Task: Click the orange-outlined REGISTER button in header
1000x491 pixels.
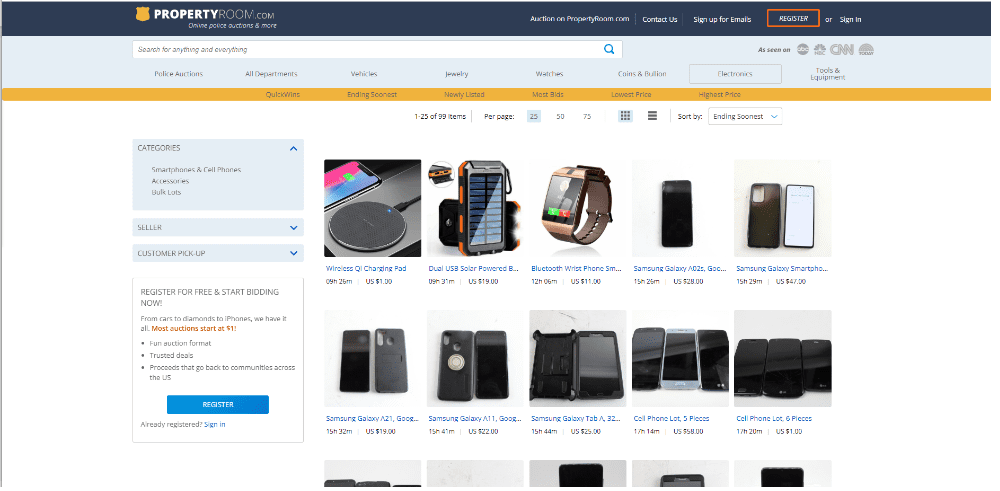Action: pos(793,18)
